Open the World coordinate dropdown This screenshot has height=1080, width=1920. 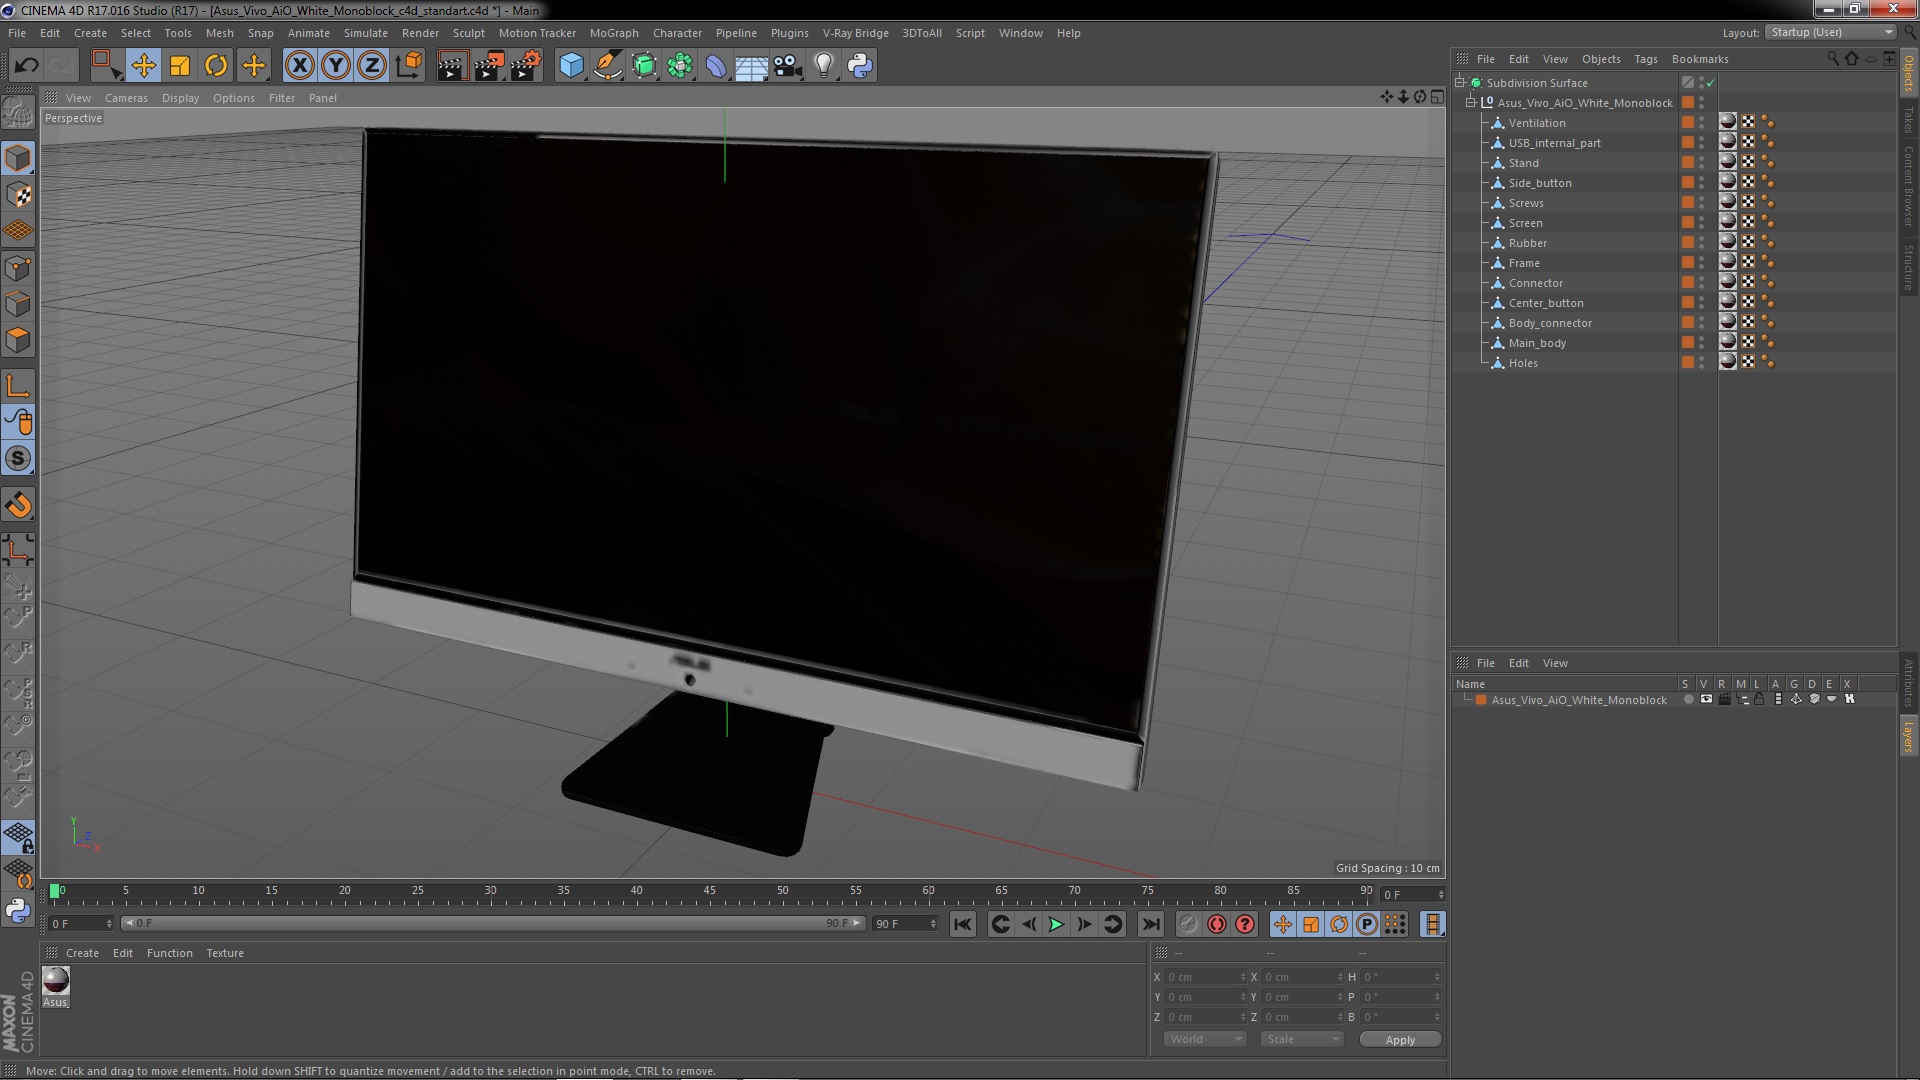point(1205,1040)
